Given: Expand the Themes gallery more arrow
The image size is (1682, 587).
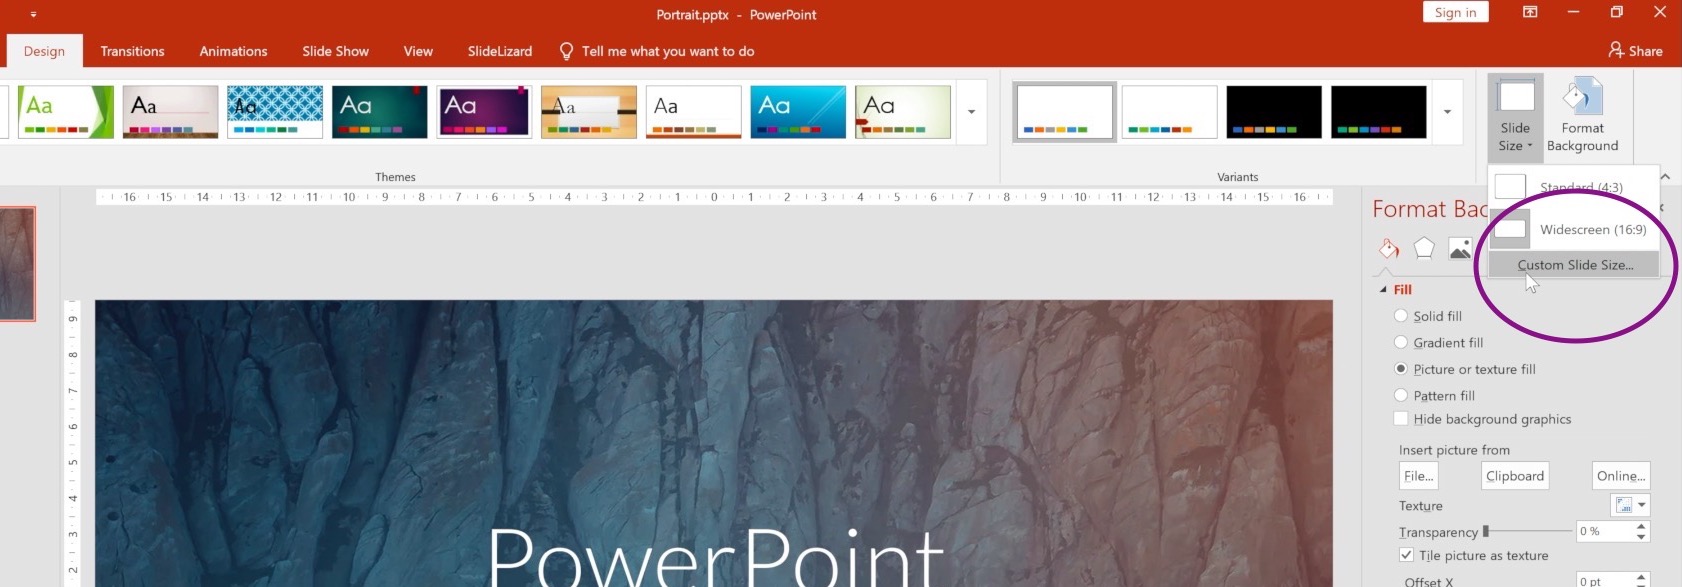Looking at the screenshot, I should [x=971, y=112].
